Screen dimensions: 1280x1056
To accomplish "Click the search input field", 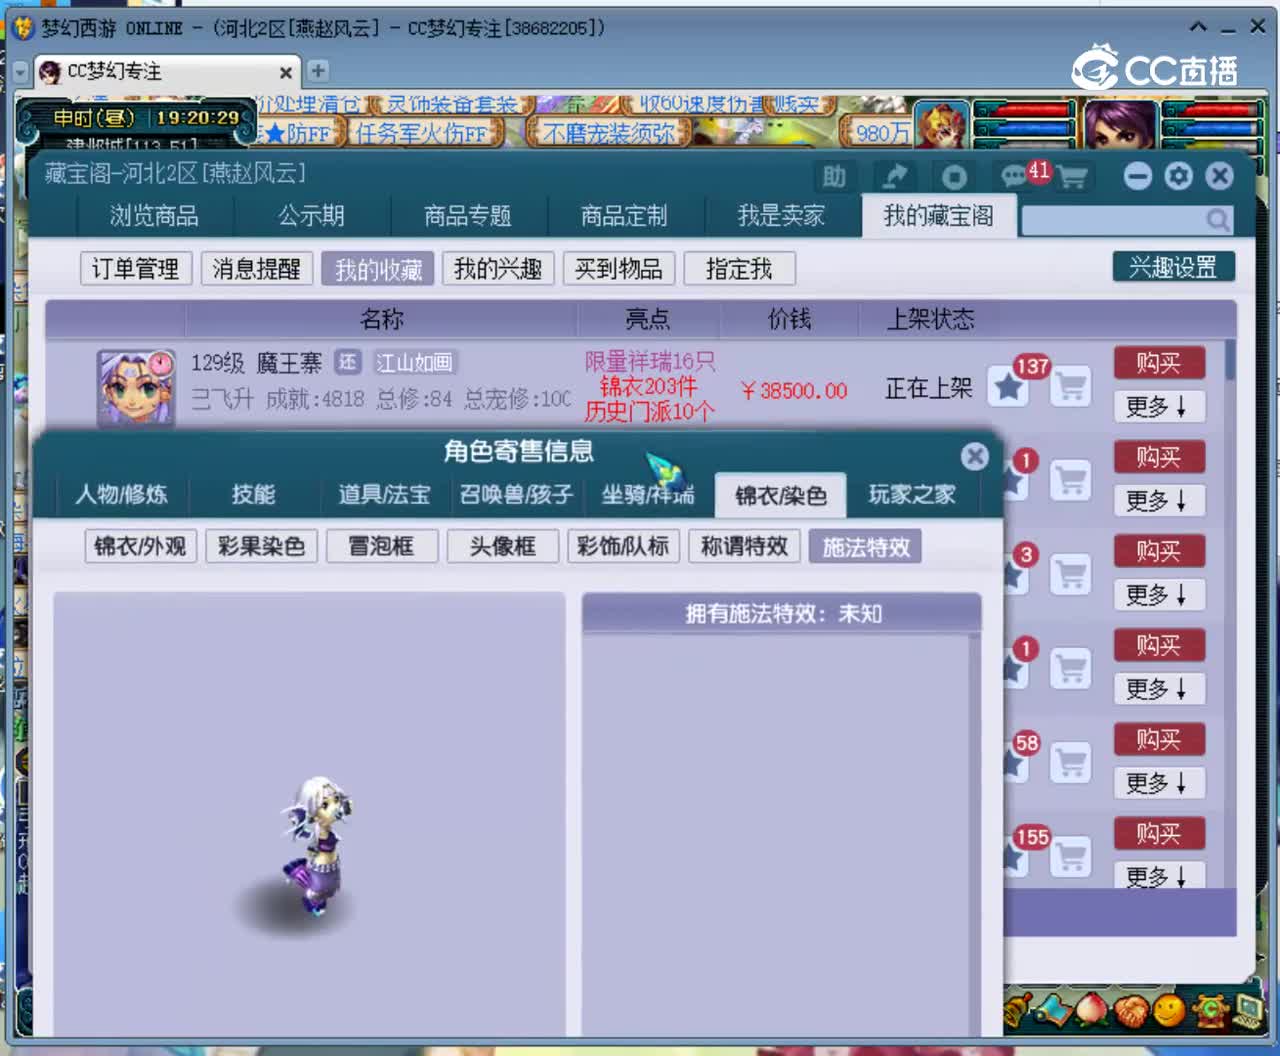I will pyautogui.click(x=1112, y=220).
